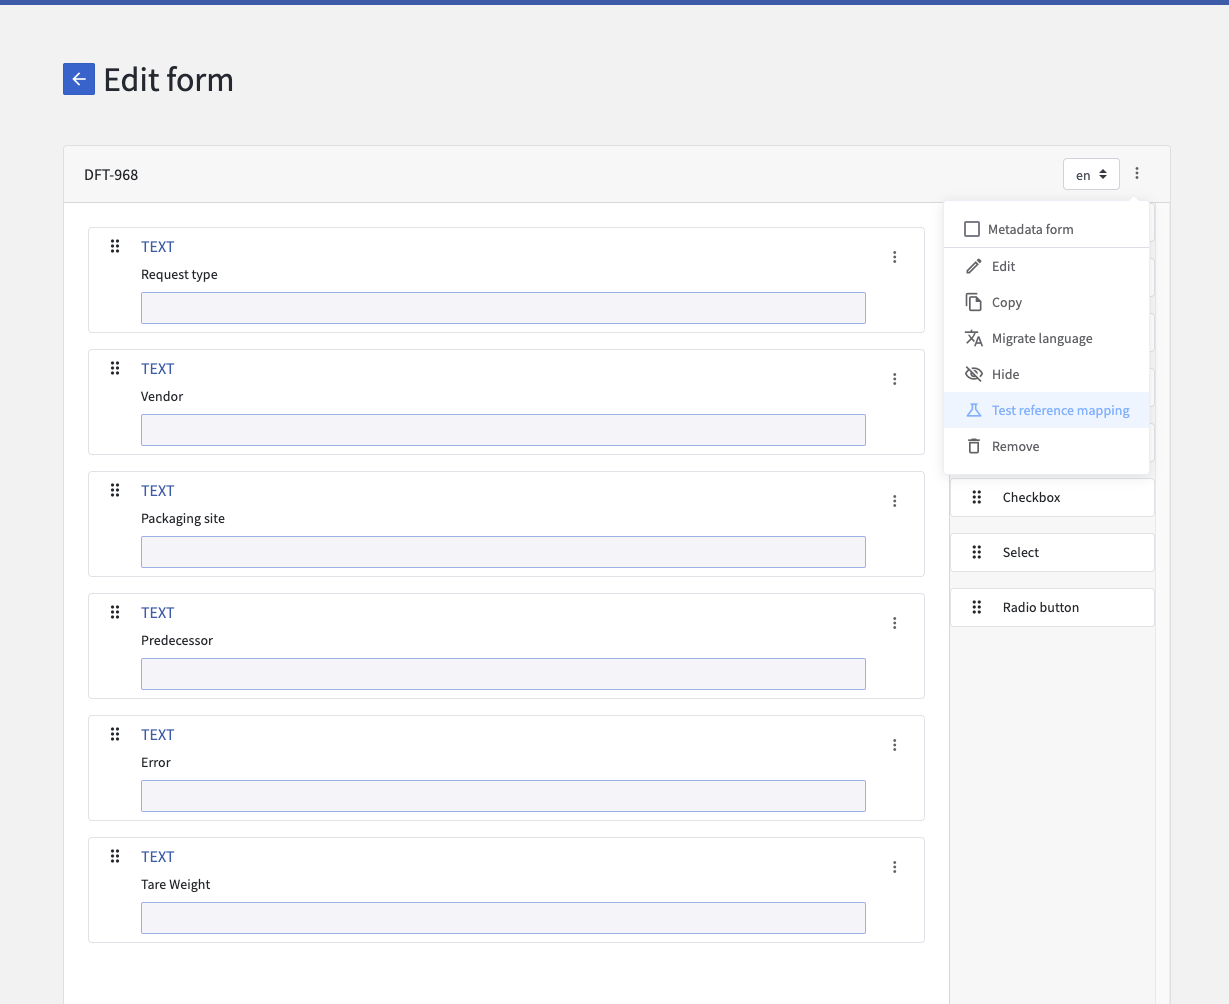Image resolution: width=1229 pixels, height=1004 pixels.
Task: Click the trash icon next to Remove
Action: pos(973,447)
